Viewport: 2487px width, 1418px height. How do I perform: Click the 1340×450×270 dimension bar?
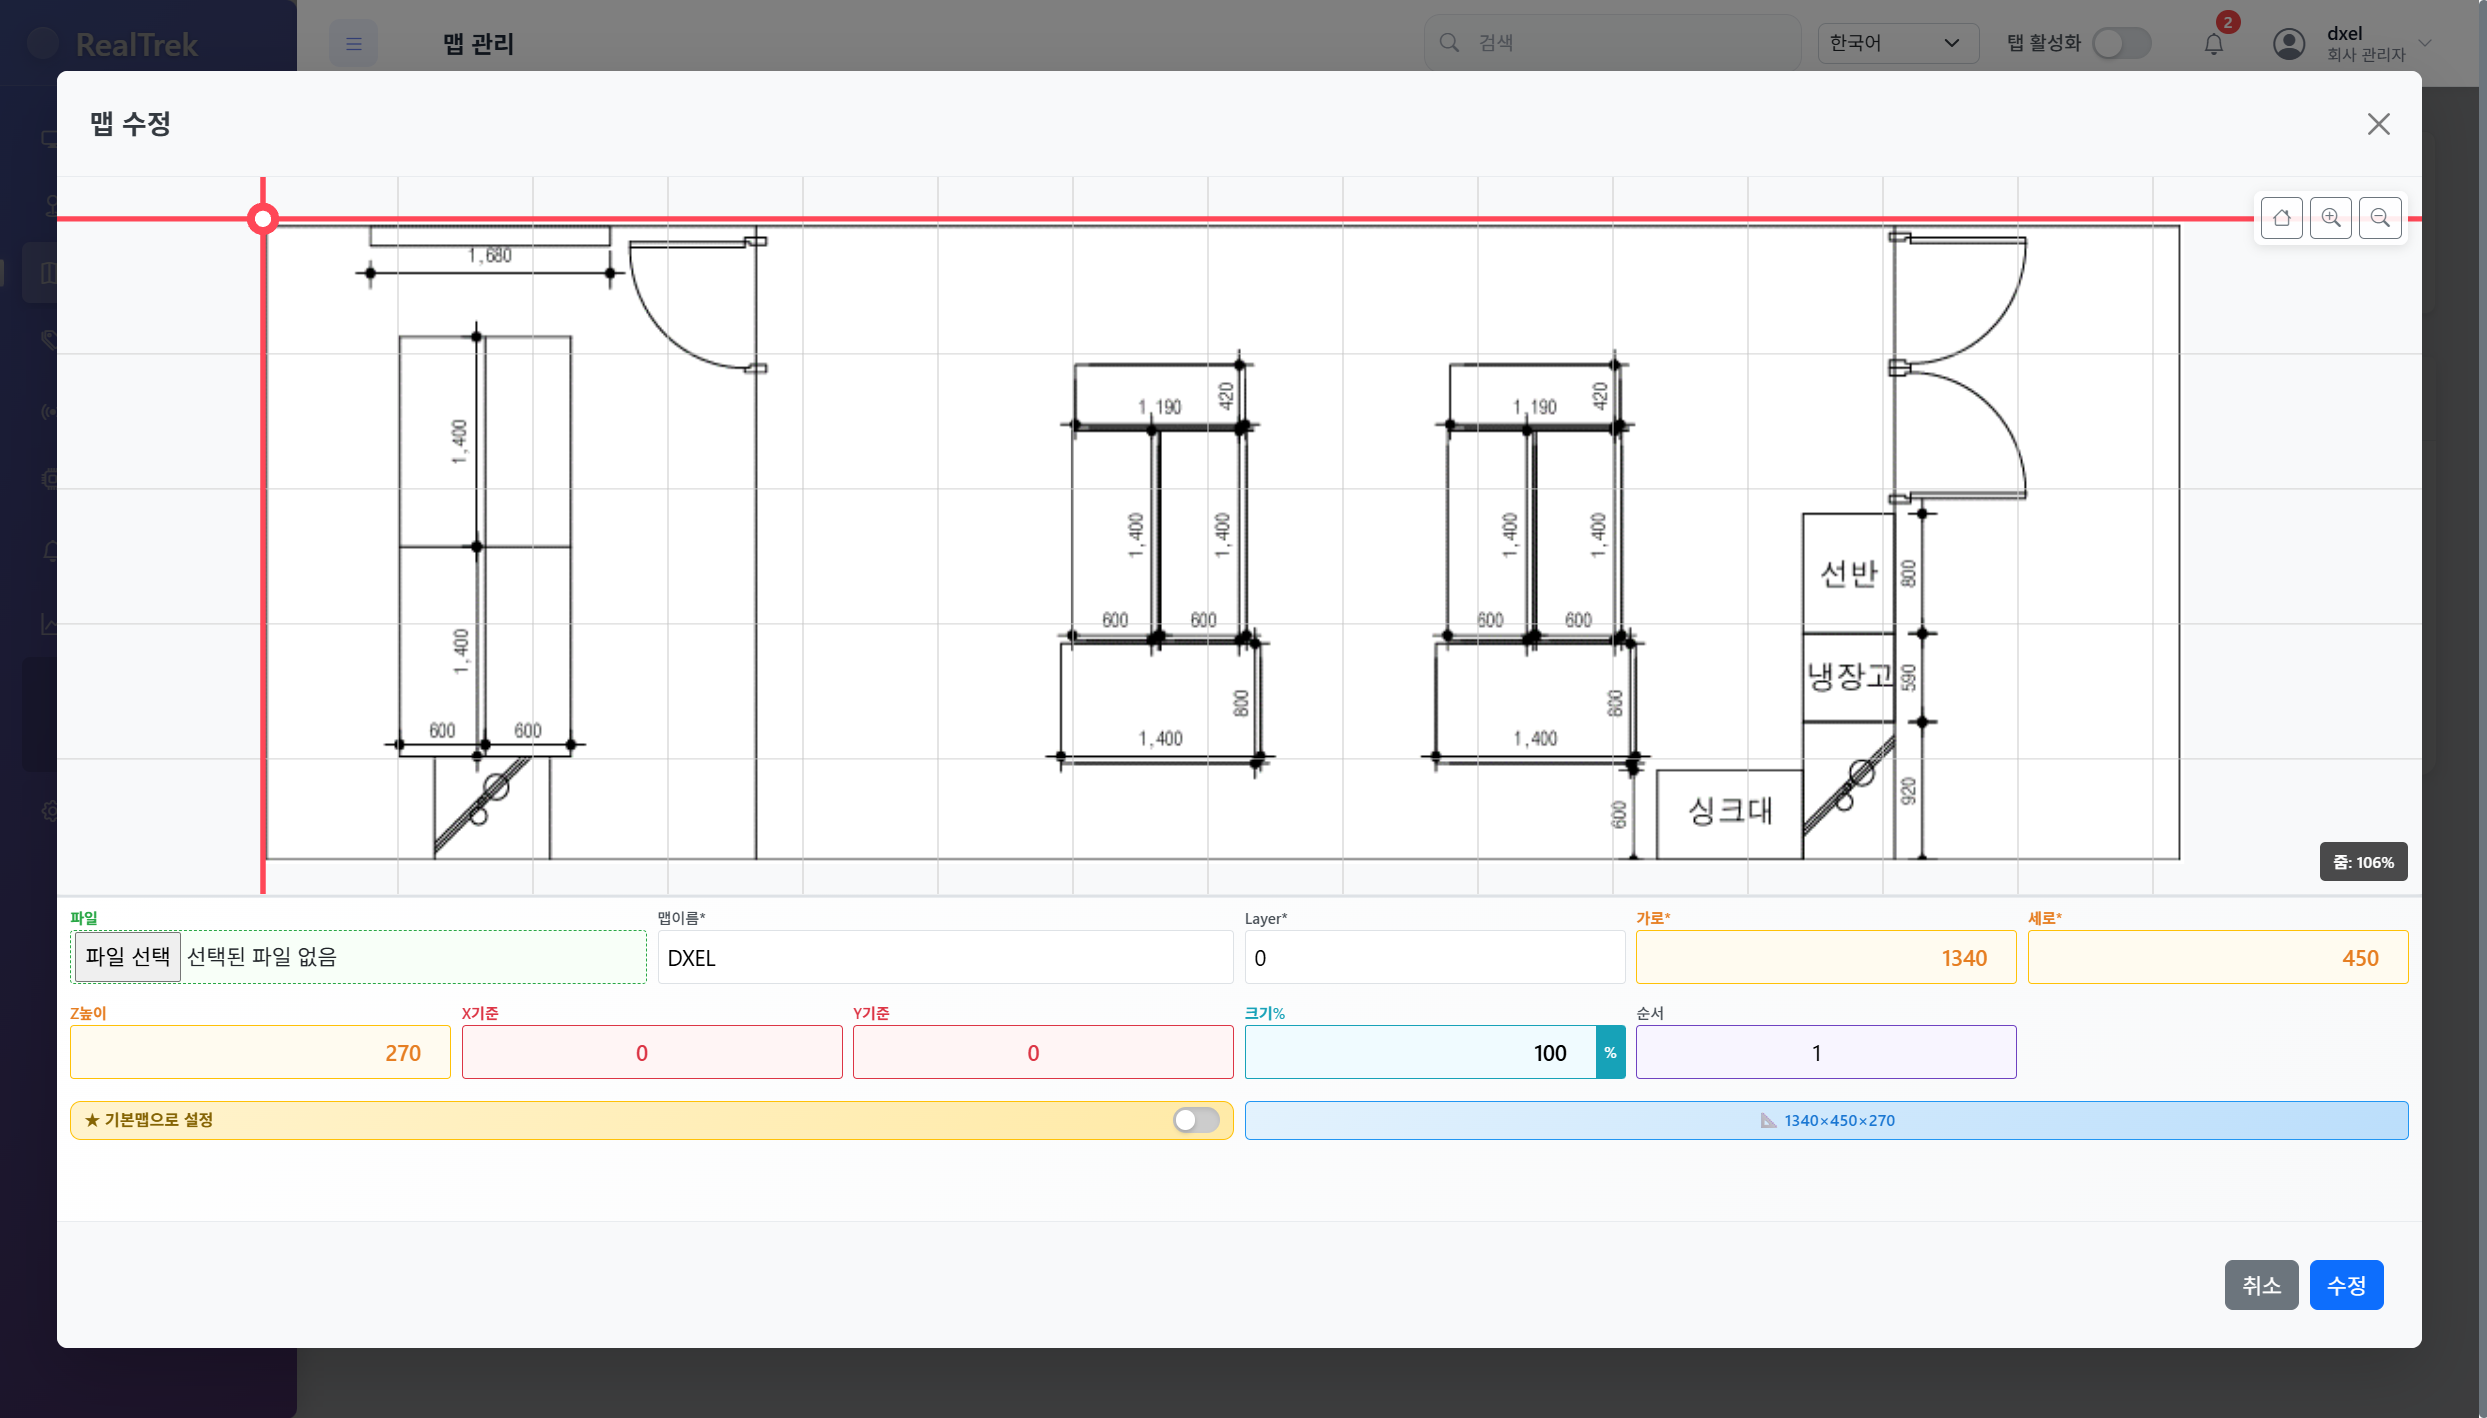tap(1825, 1121)
